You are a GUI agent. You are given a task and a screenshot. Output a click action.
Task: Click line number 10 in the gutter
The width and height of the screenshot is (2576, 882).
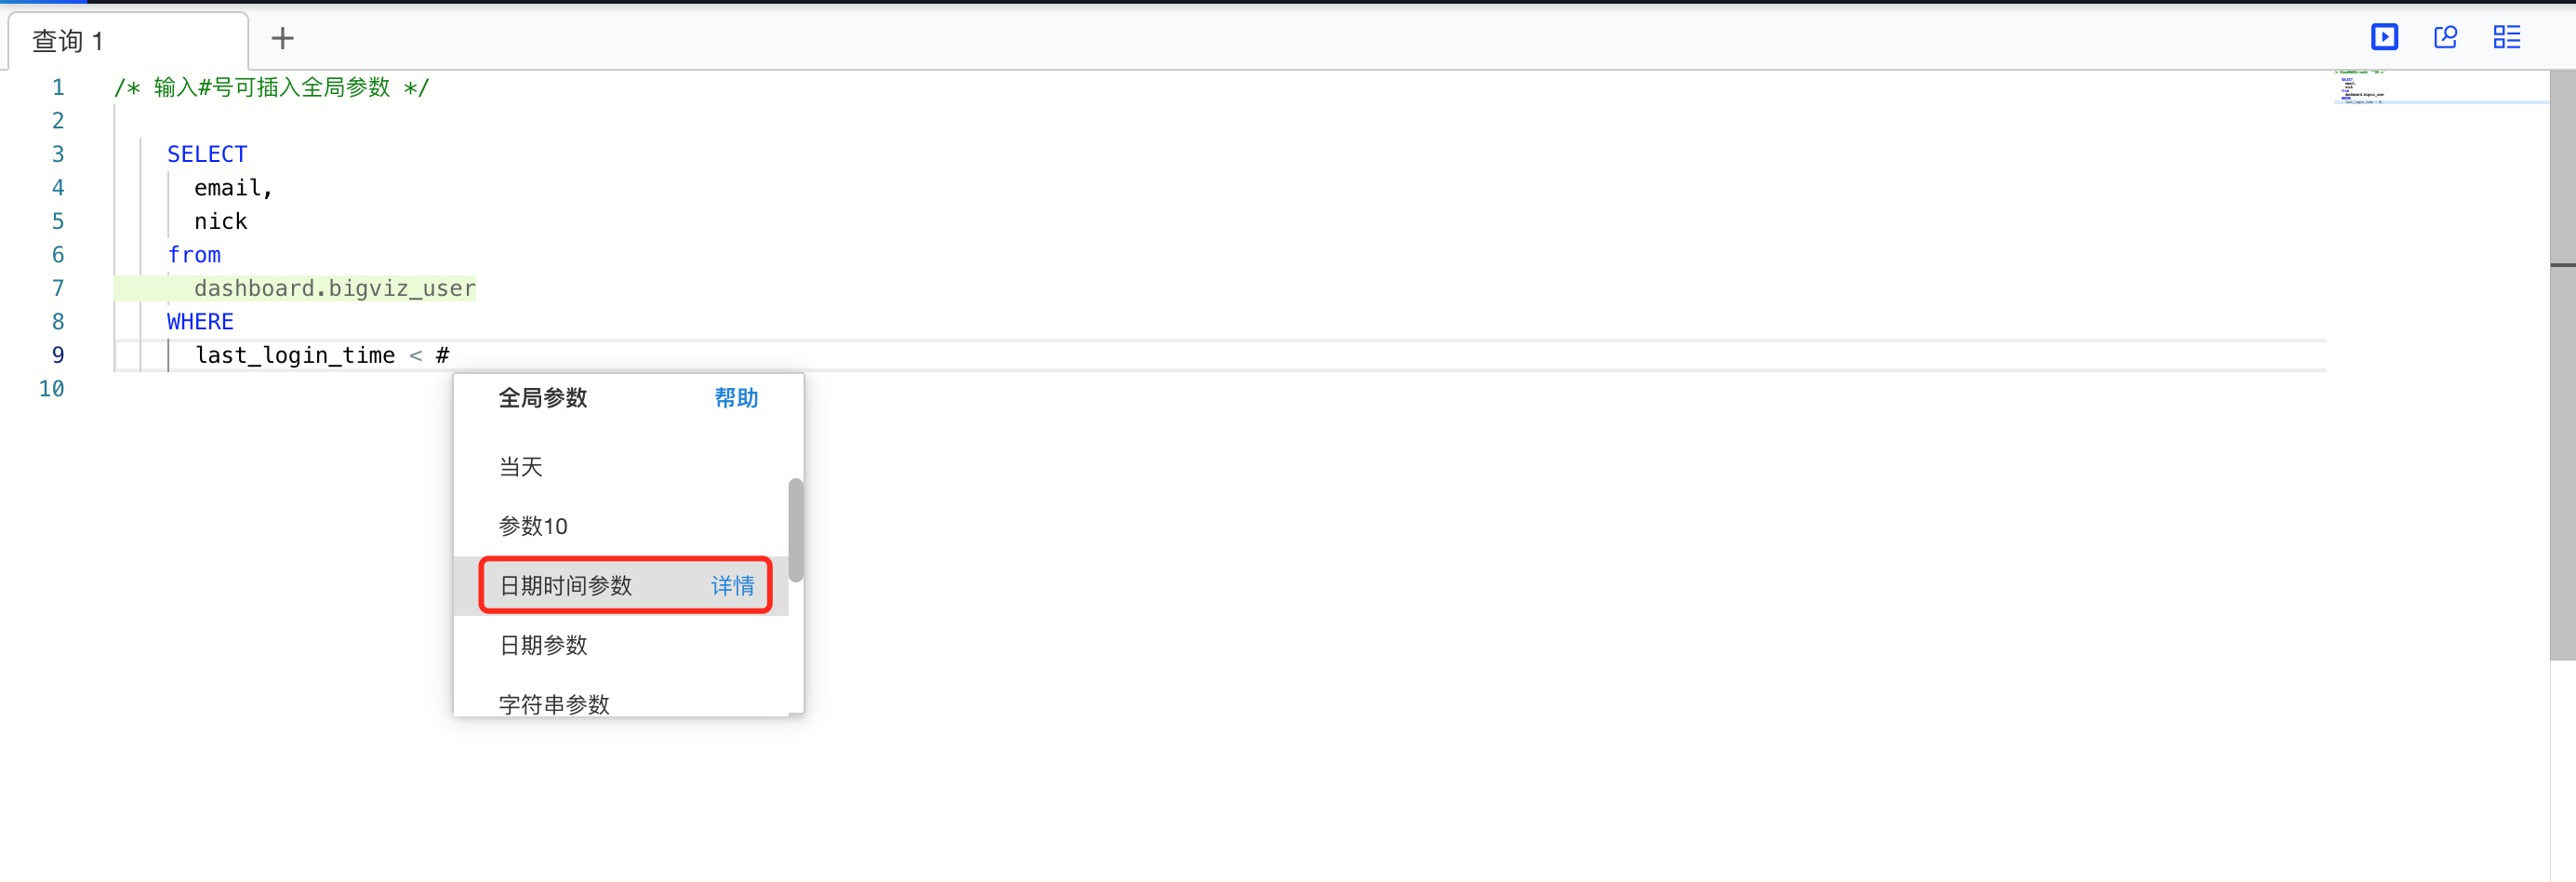(x=52, y=389)
